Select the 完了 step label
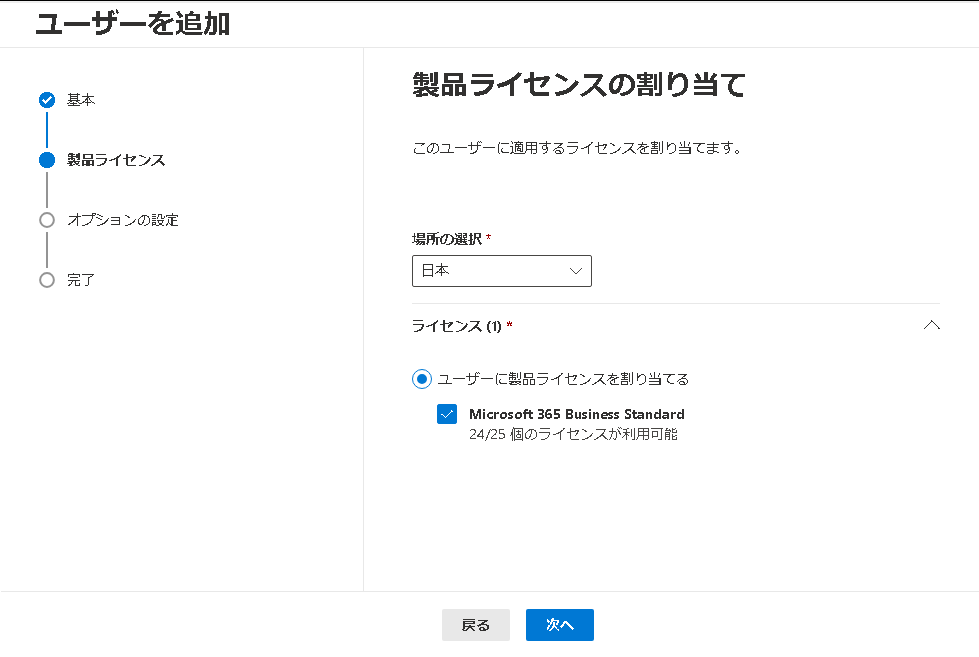This screenshot has width=979, height=657. (81, 280)
